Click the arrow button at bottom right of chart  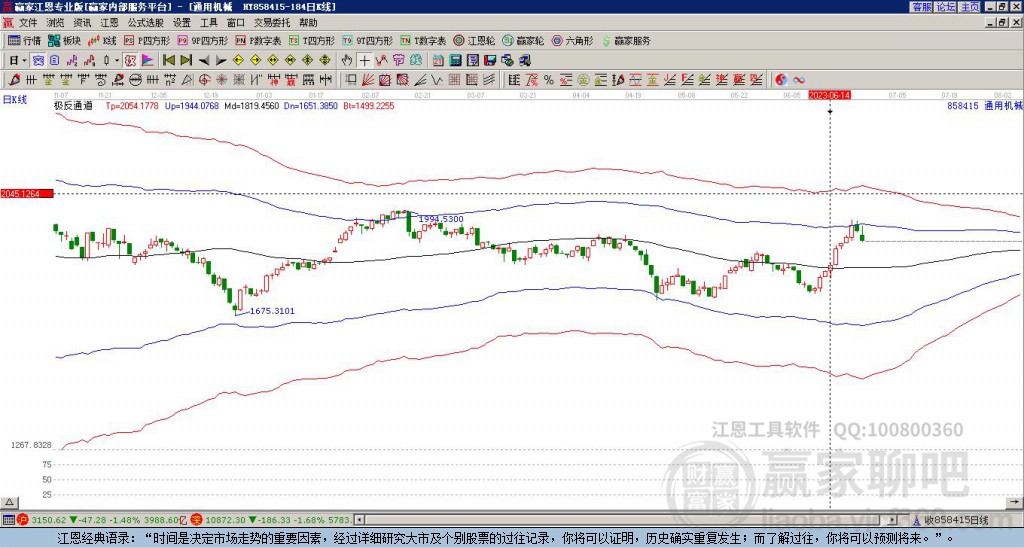[1014, 502]
